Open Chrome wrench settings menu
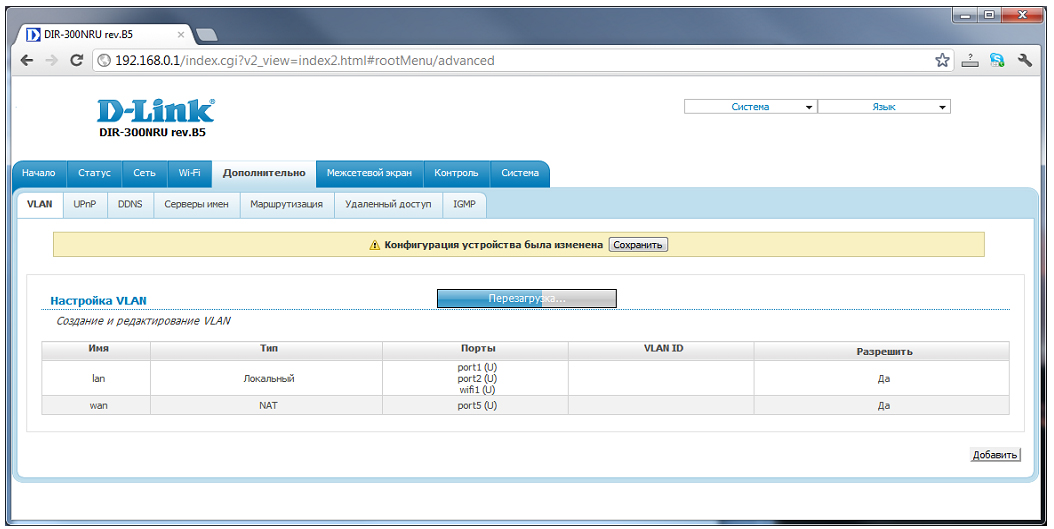The image size is (1054, 529). [1024, 60]
